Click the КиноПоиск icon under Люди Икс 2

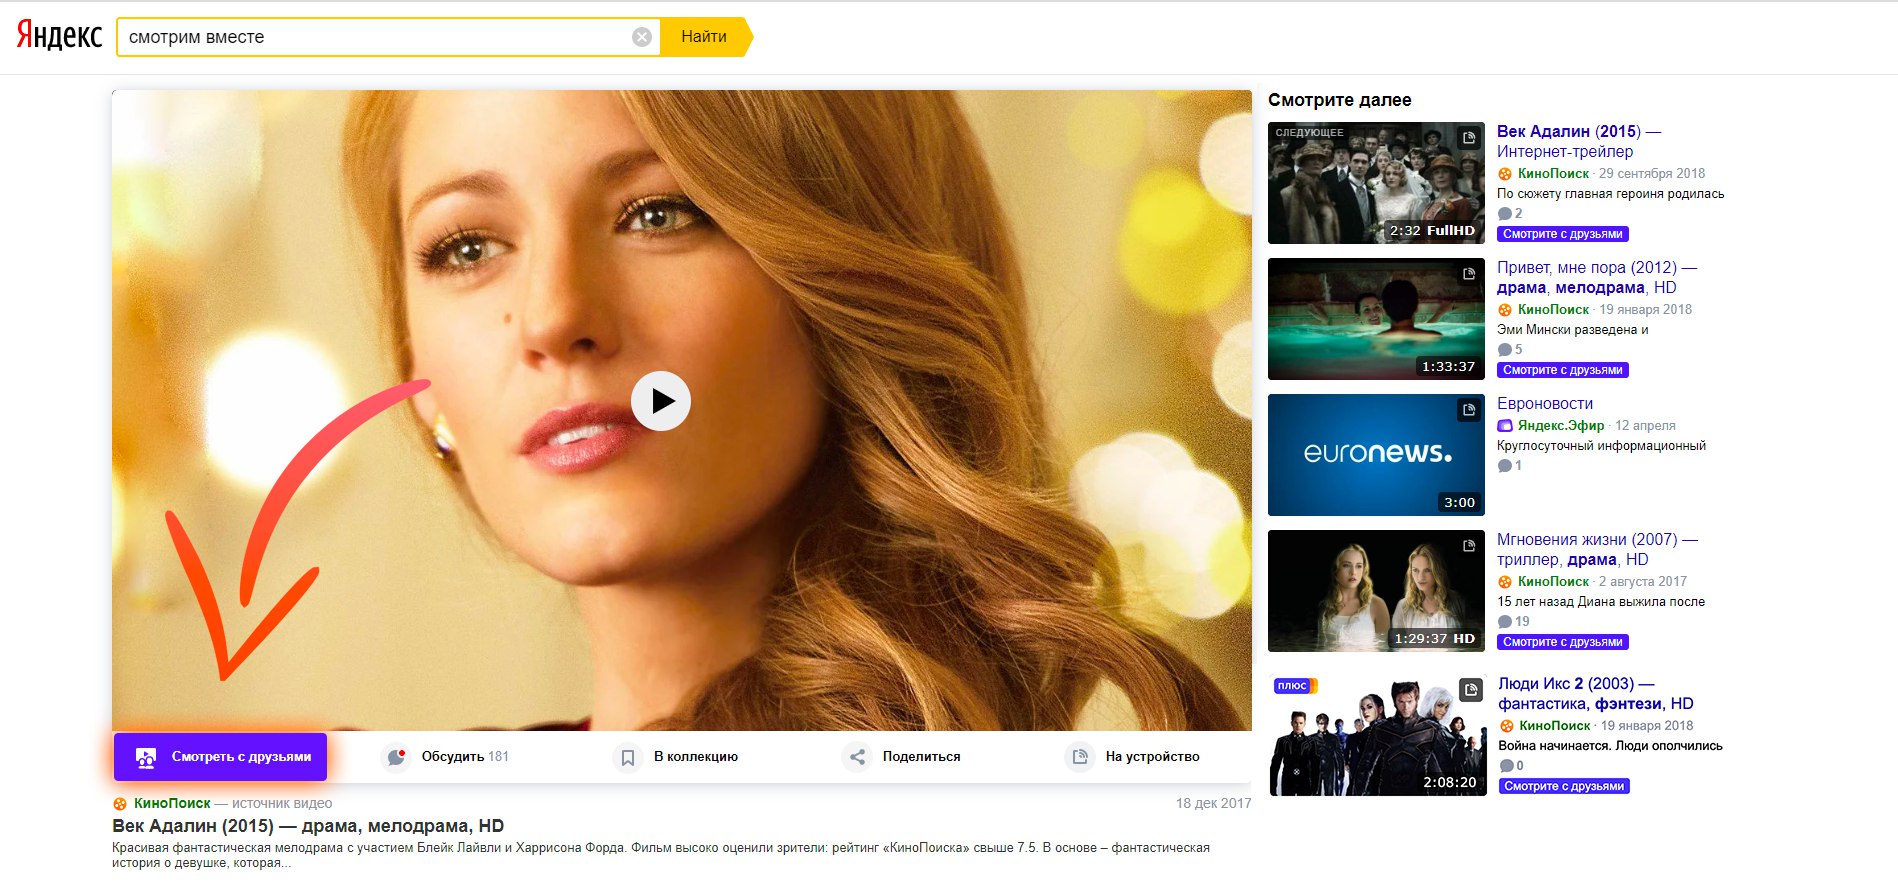1506,726
